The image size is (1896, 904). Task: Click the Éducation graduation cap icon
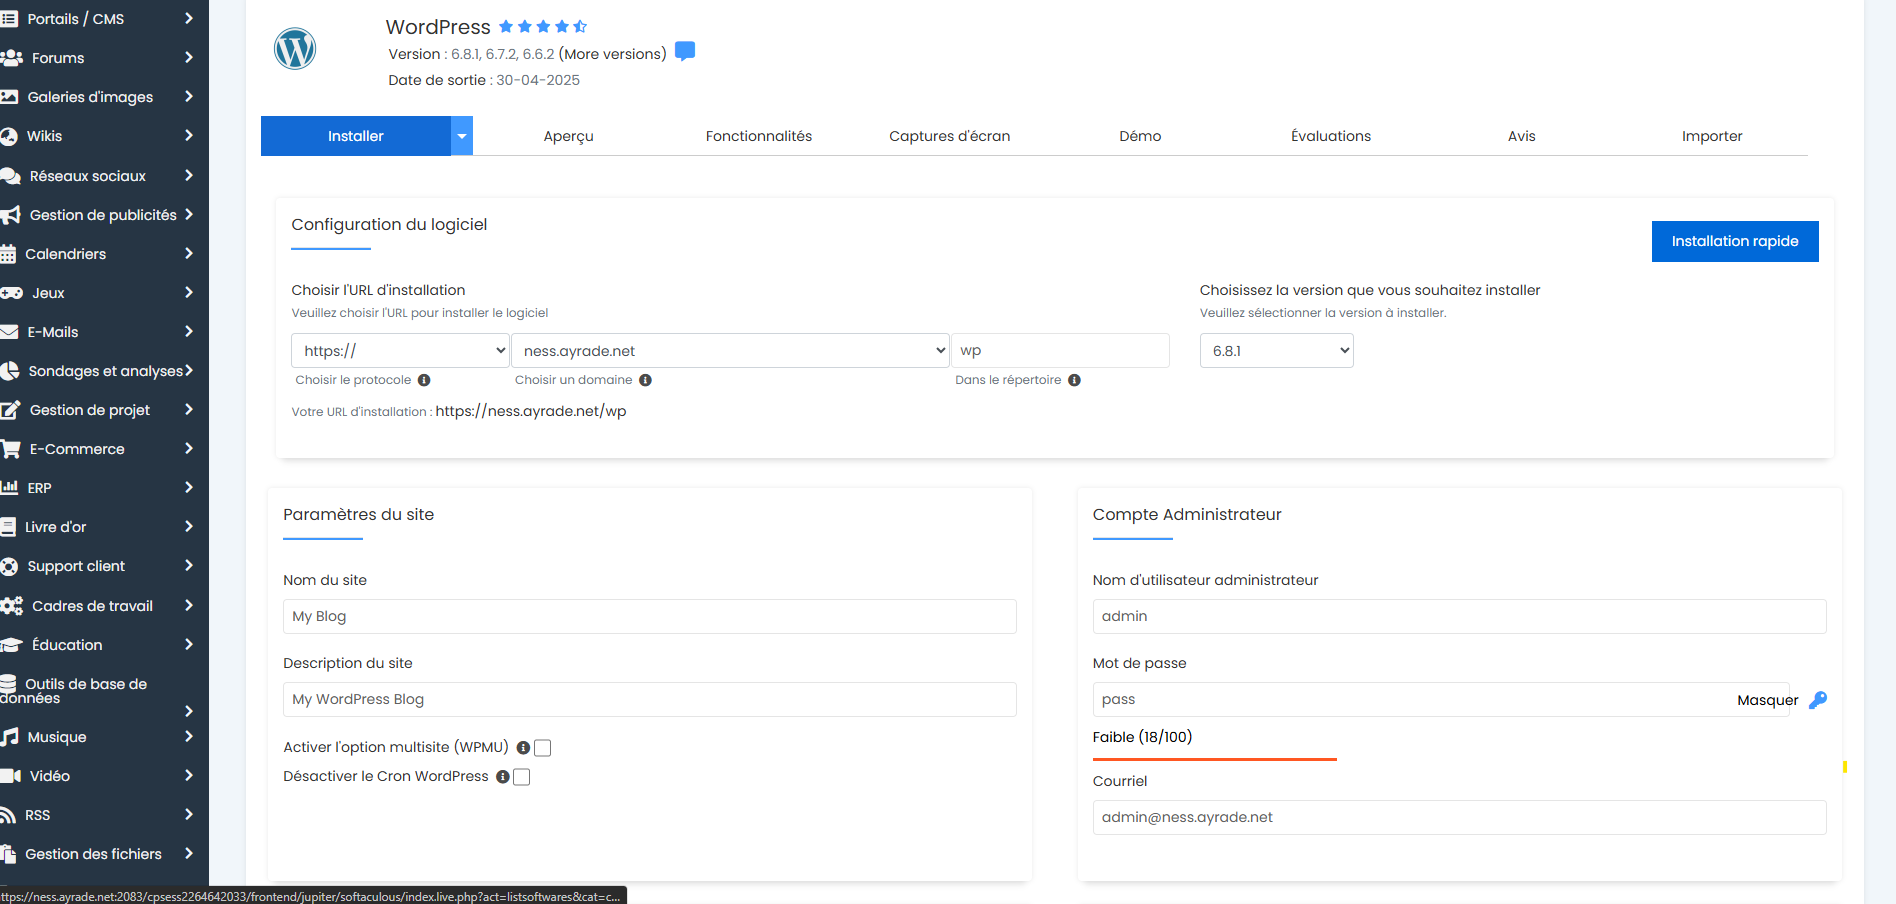pos(11,645)
